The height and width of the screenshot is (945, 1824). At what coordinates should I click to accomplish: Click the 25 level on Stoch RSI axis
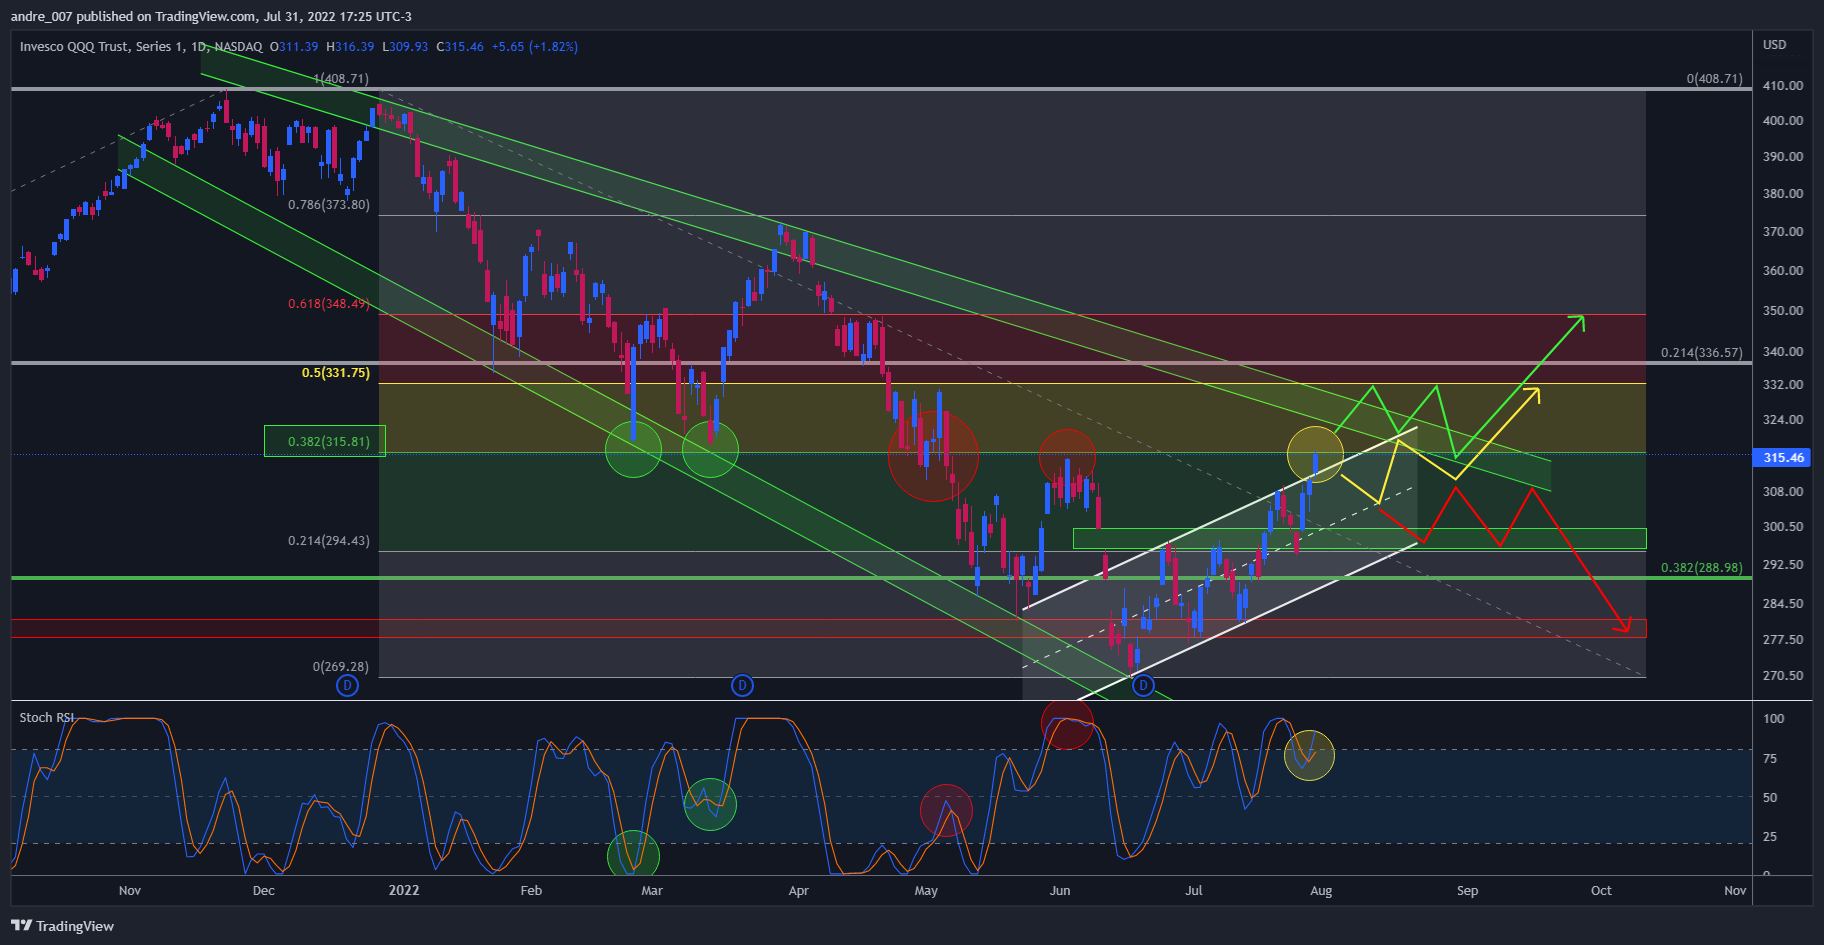(x=1770, y=837)
